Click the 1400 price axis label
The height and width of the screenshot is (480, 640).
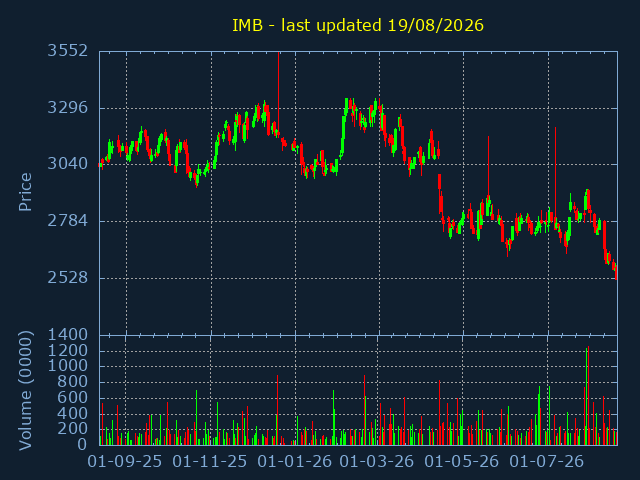(68, 335)
